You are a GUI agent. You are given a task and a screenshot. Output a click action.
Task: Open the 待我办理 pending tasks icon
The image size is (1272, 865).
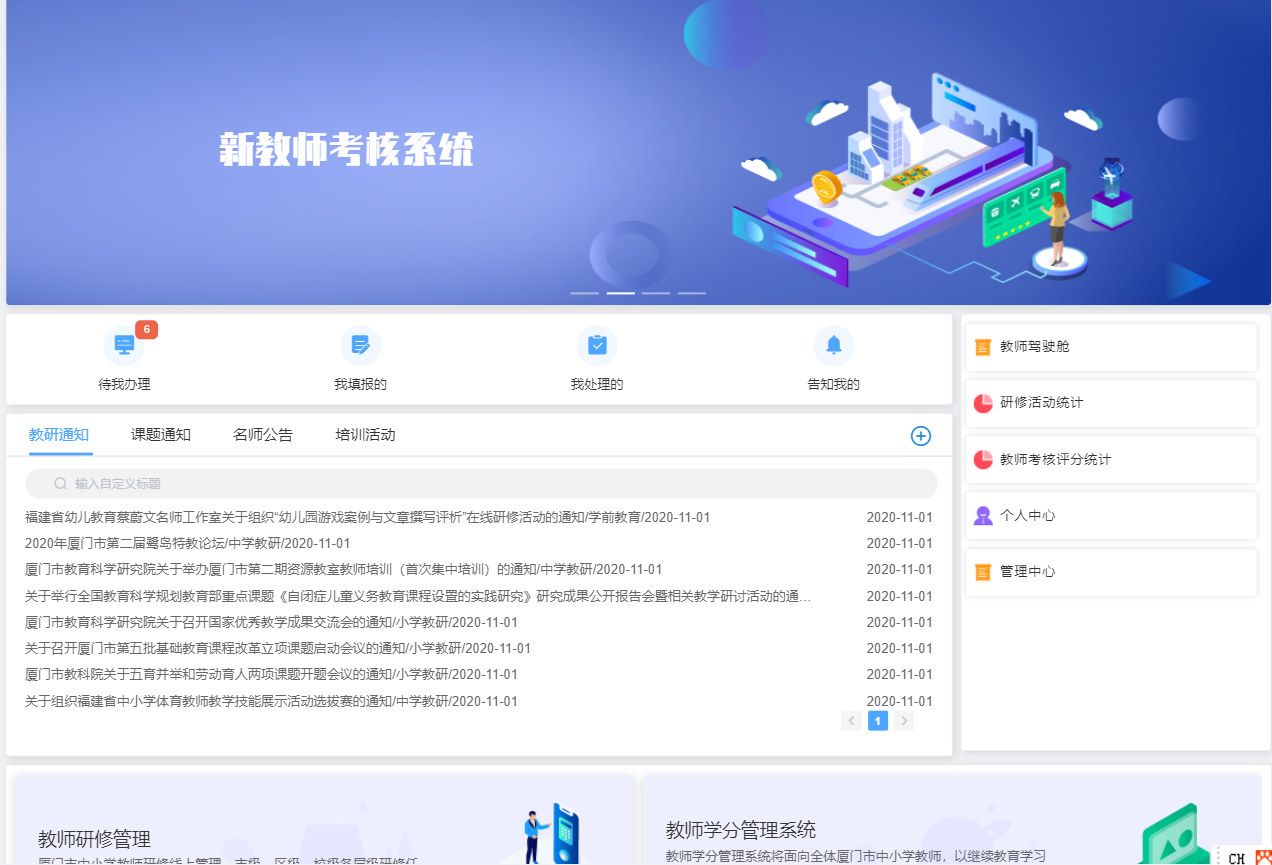click(123, 345)
